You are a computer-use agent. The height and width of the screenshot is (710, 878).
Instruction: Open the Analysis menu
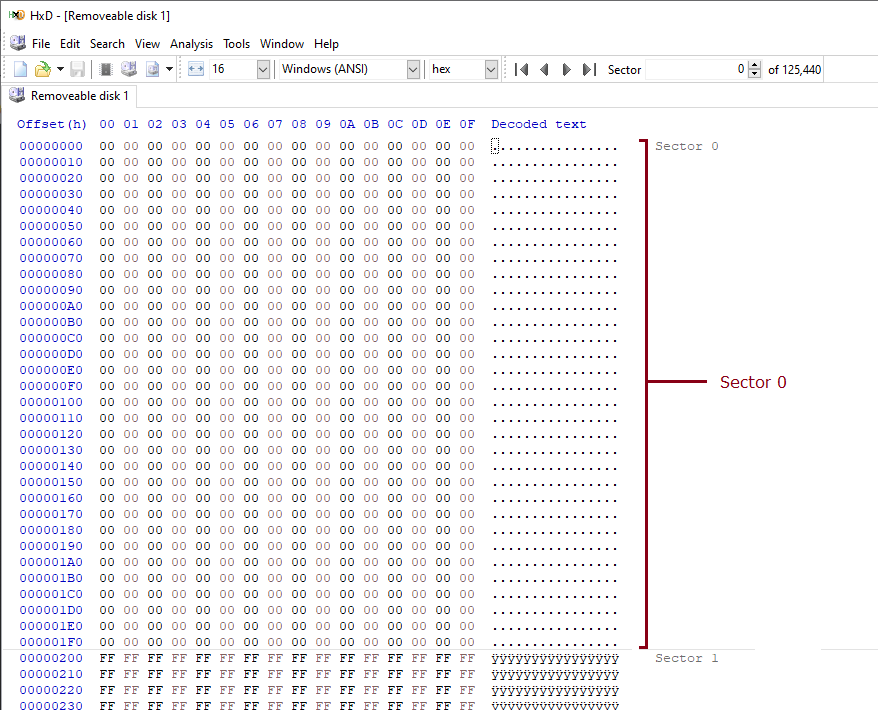coord(191,44)
